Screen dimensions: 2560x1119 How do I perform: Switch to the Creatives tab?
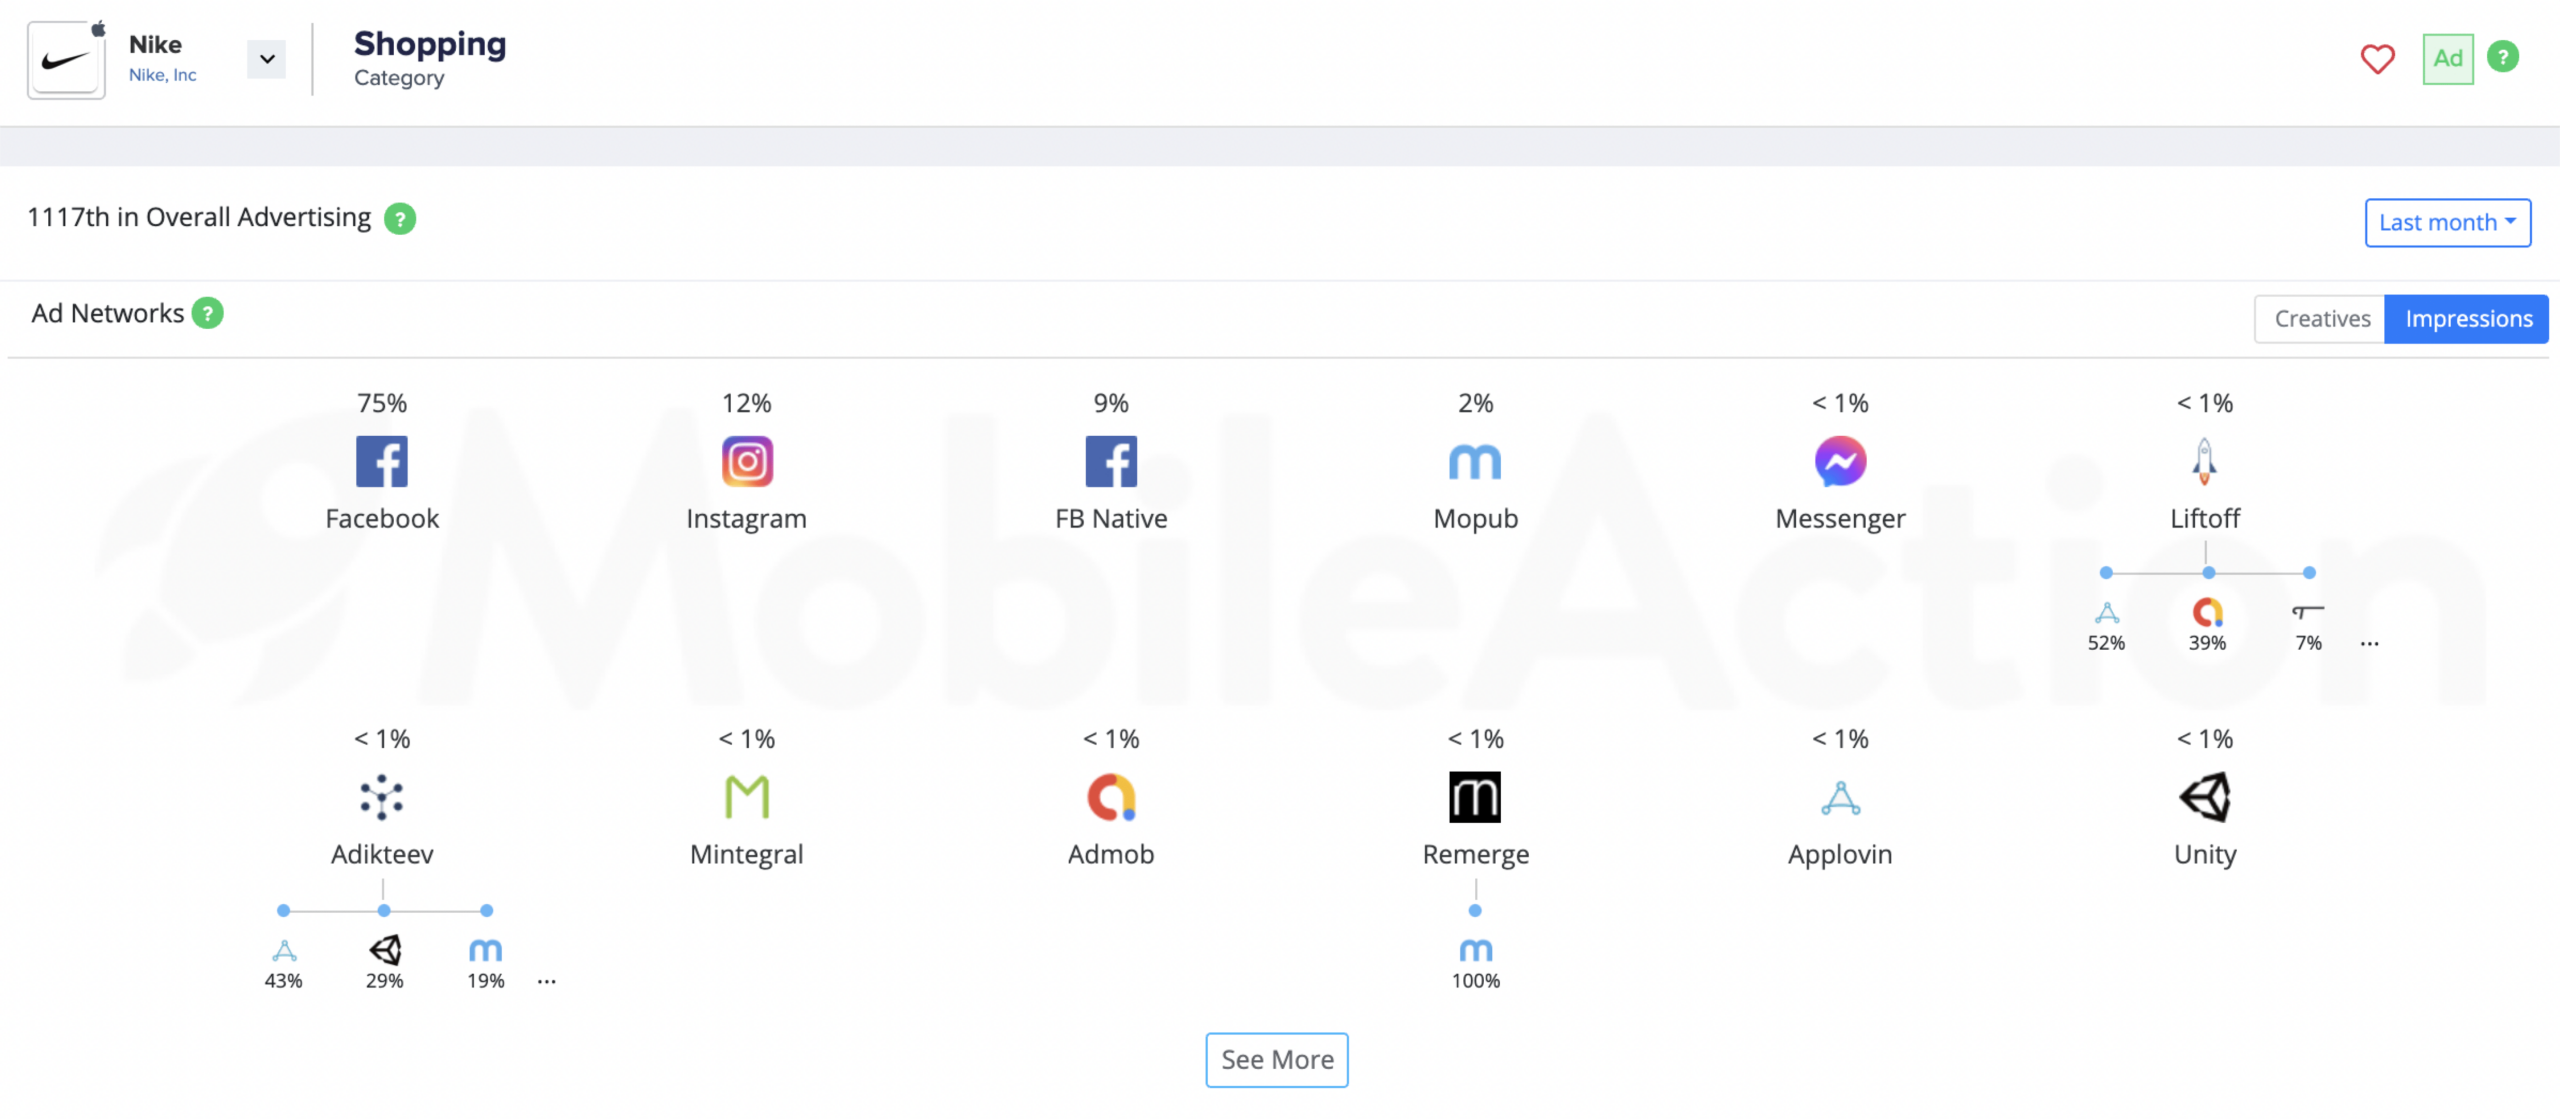[2321, 319]
